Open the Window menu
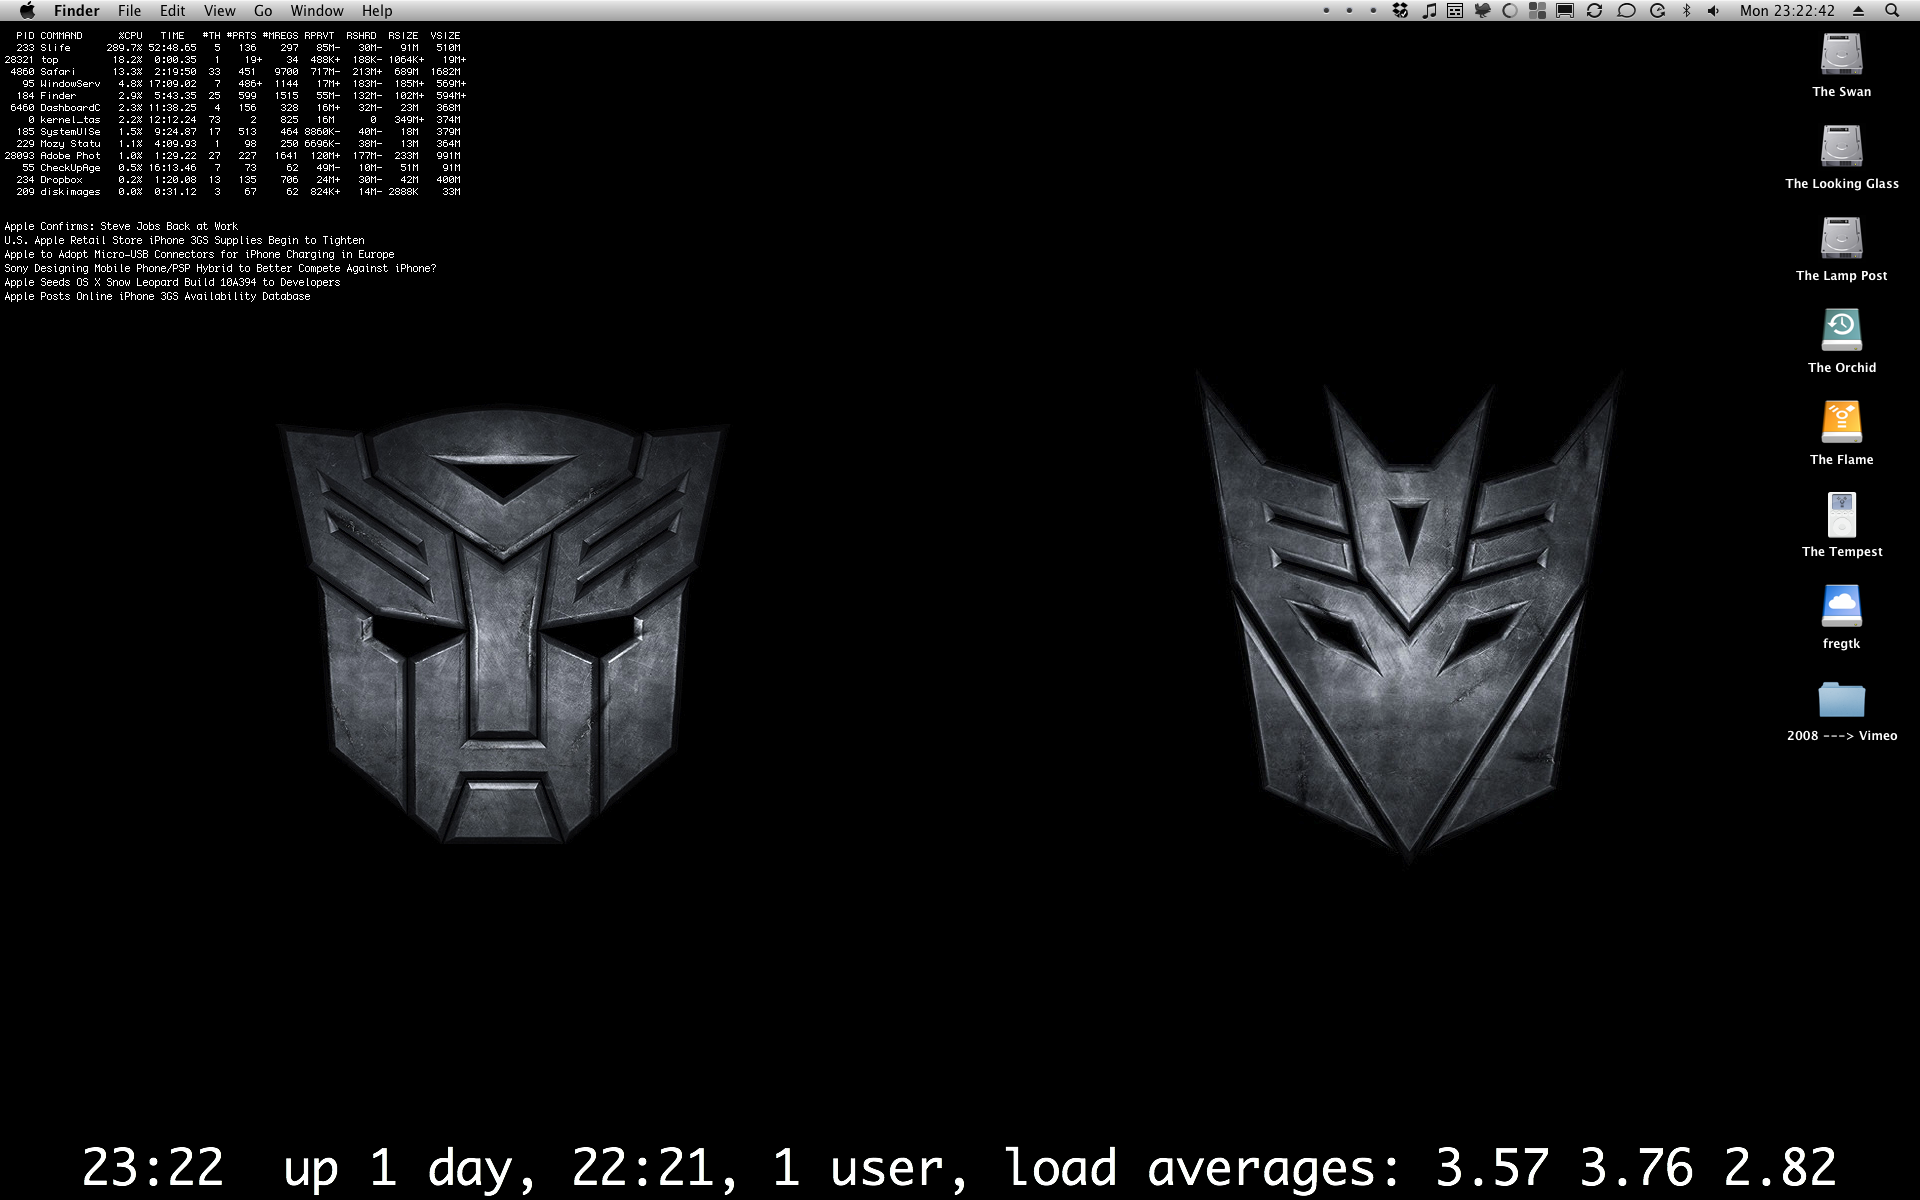 (x=316, y=11)
